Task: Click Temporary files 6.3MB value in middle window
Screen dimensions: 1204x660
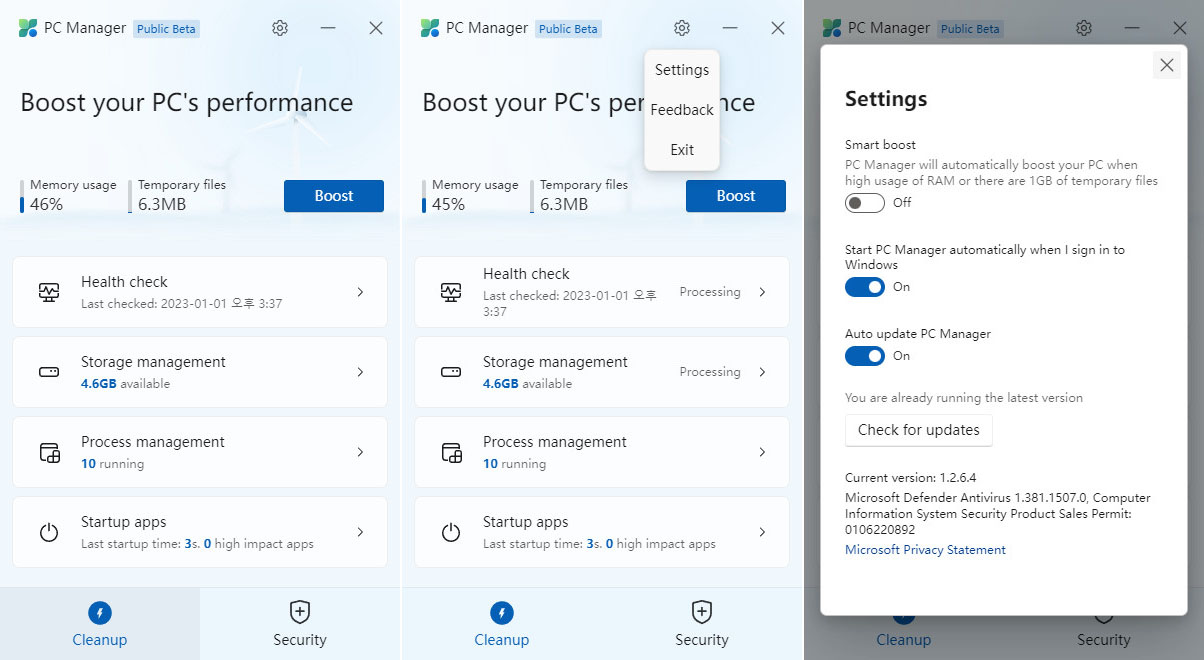Action: [564, 205]
